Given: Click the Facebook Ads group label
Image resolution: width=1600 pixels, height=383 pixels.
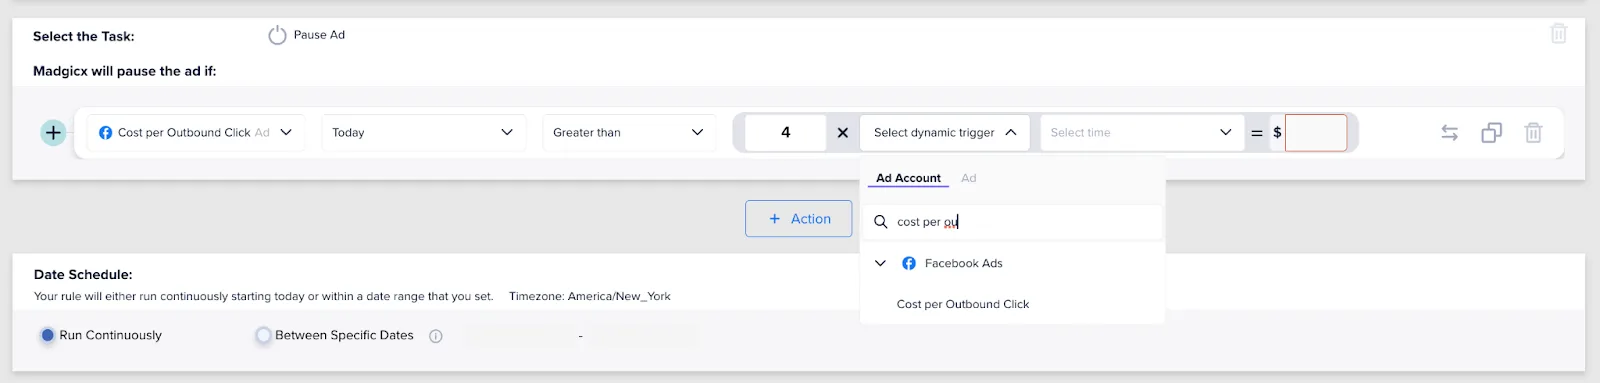Looking at the screenshot, I should point(963,263).
